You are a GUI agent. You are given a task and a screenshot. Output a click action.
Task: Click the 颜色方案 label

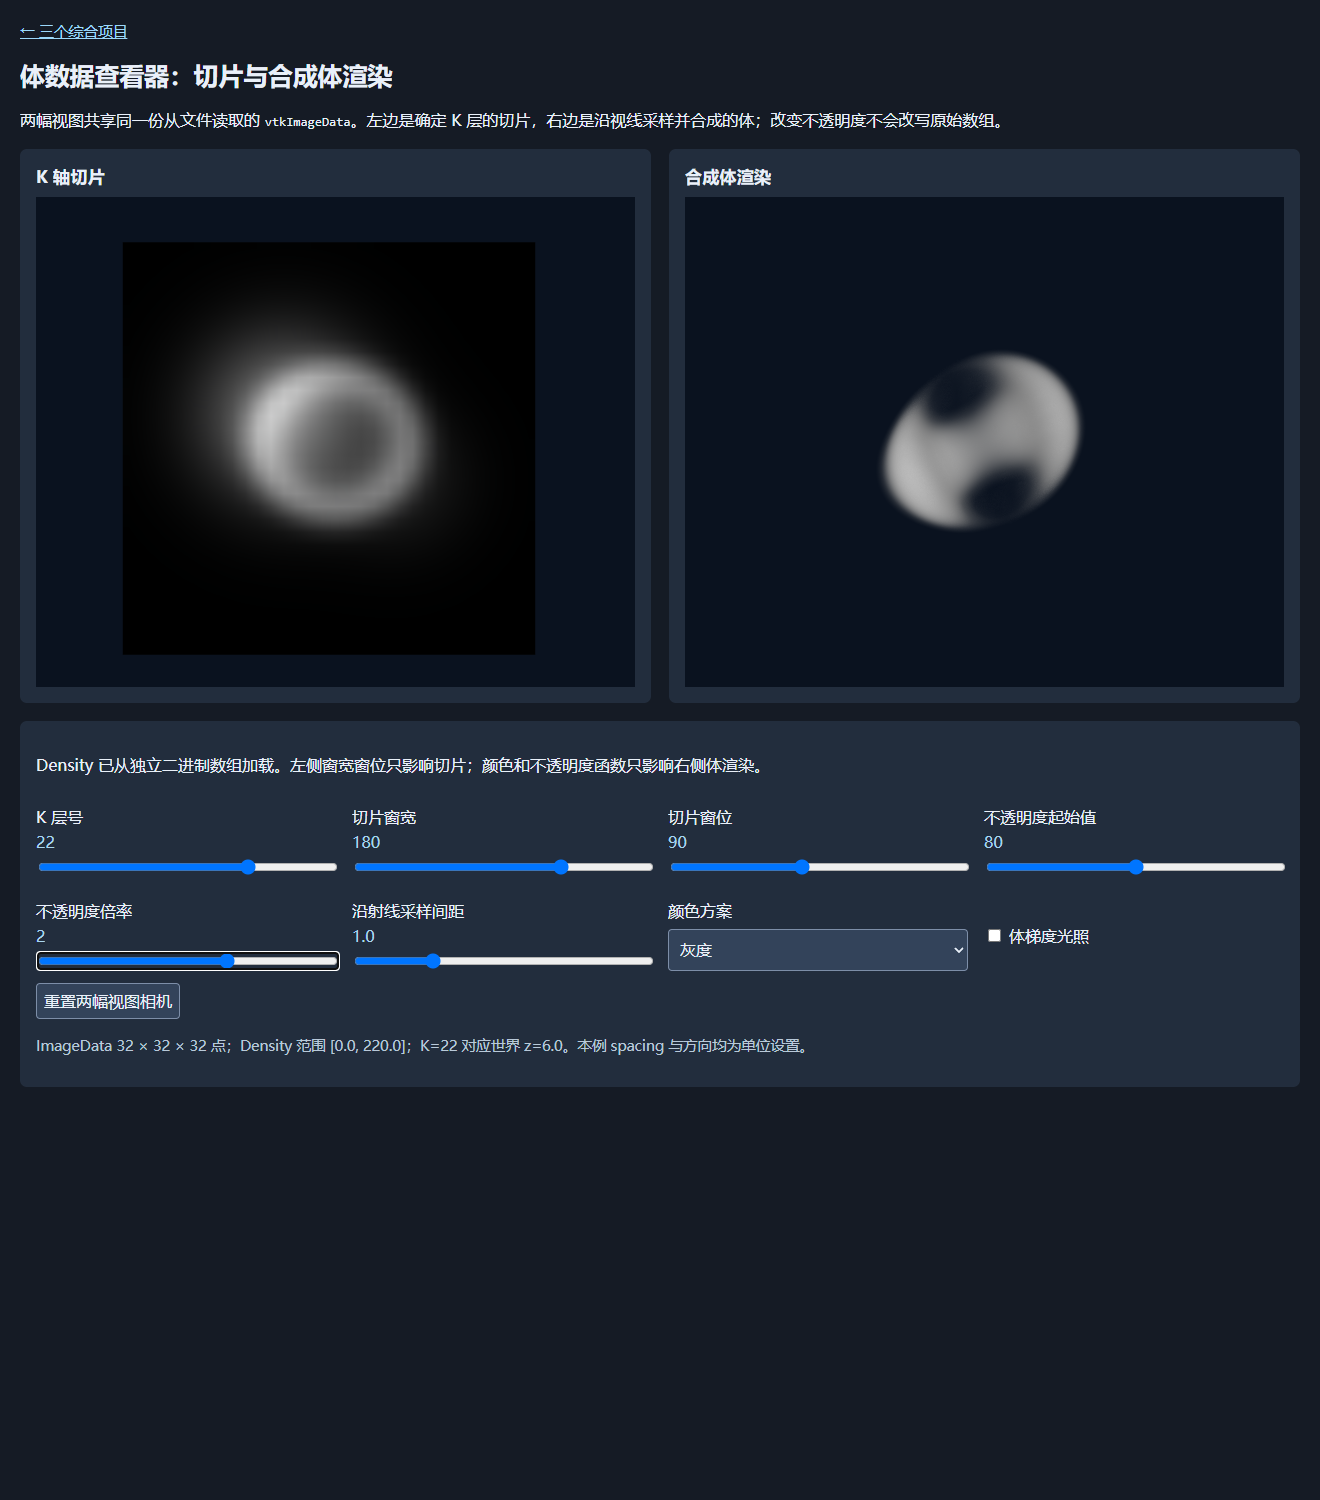click(x=700, y=912)
